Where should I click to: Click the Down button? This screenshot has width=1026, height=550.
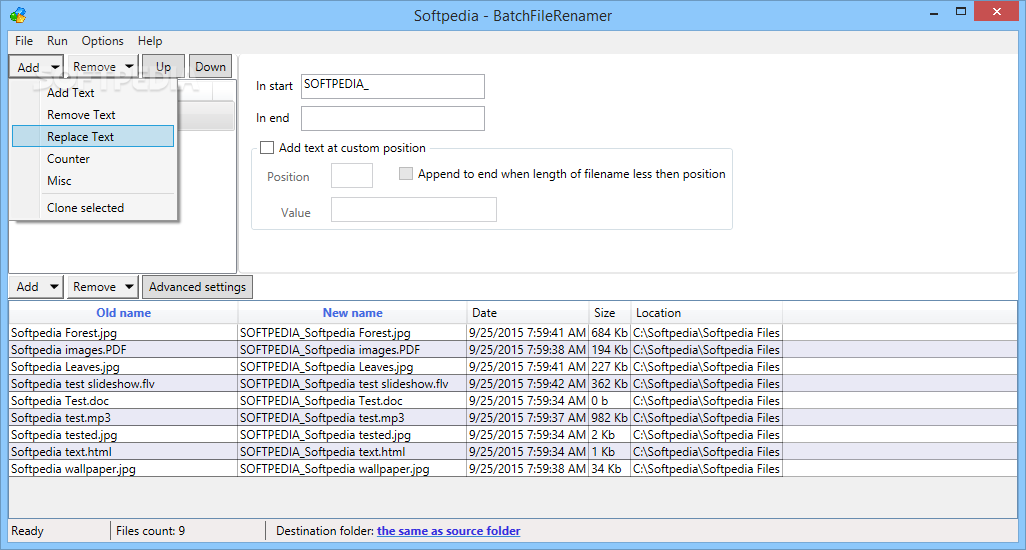point(210,67)
